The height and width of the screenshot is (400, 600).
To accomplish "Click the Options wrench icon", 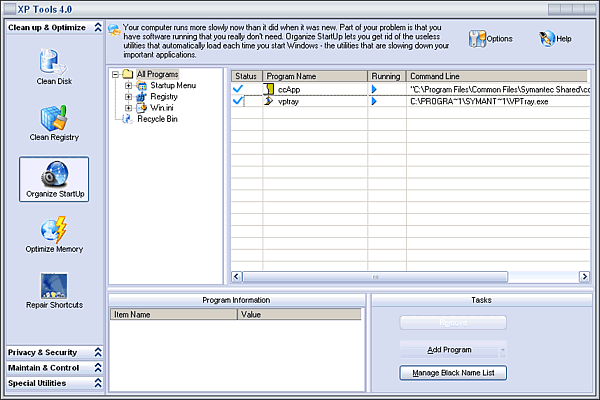I will pos(477,39).
